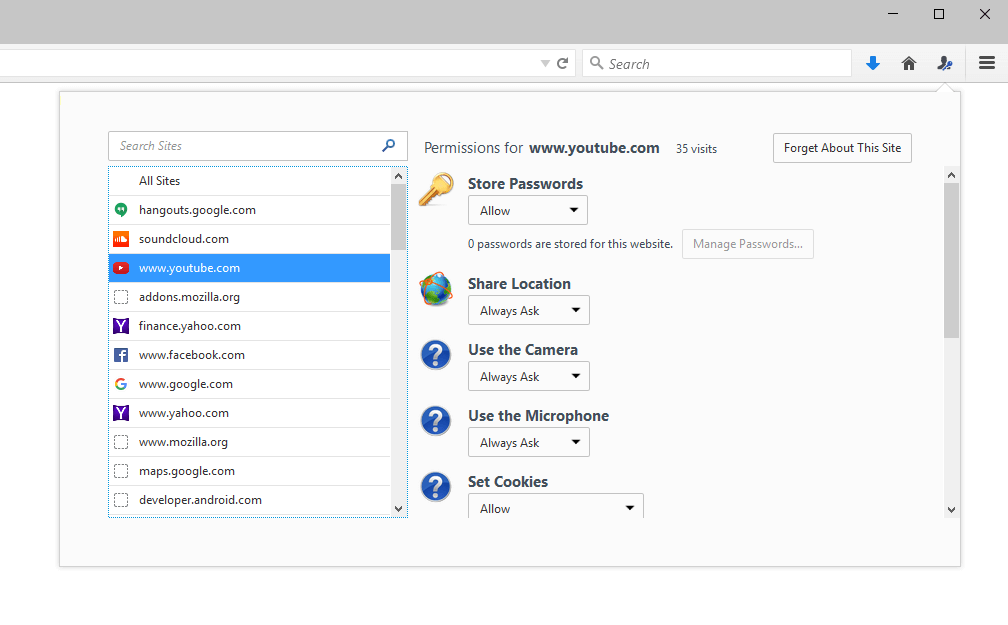
Task: Open the Use the Microphone dropdown
Action: click(x=528, y=442)
